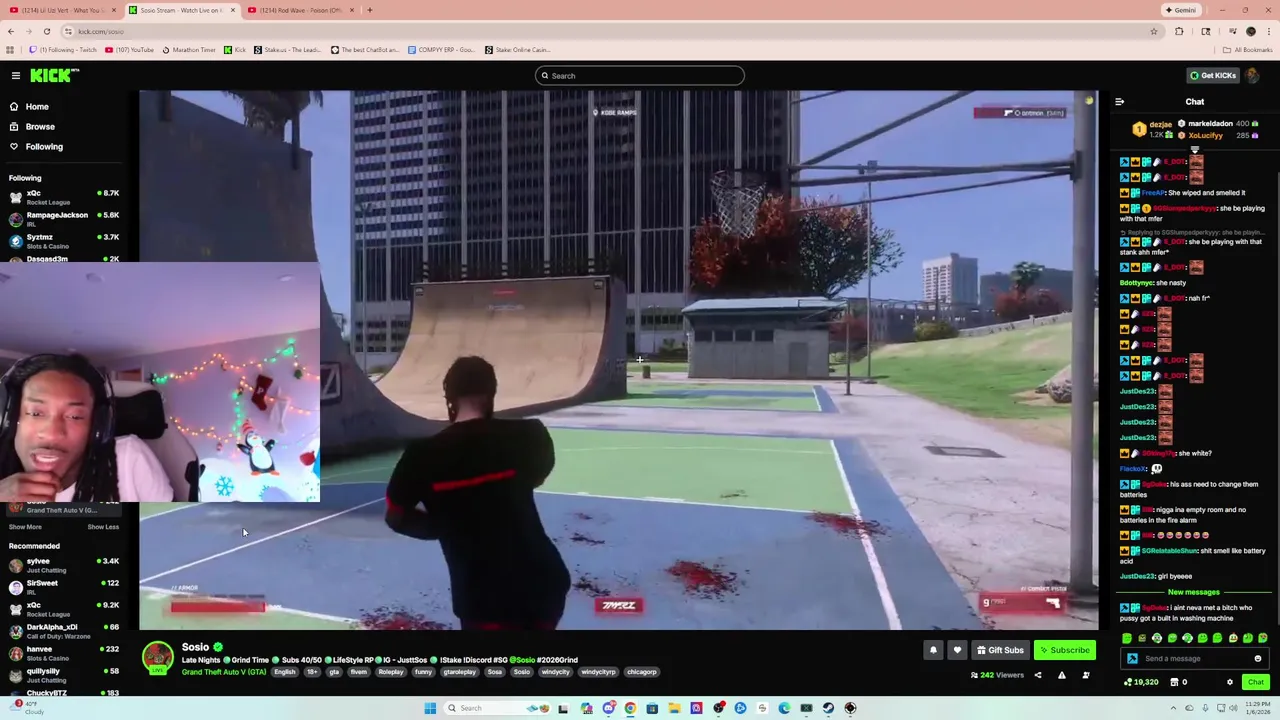This screenshot has width=1280, height=720.
Task: Focus the Kick search box
Action: pyautogui.click(x=640, y=75)
